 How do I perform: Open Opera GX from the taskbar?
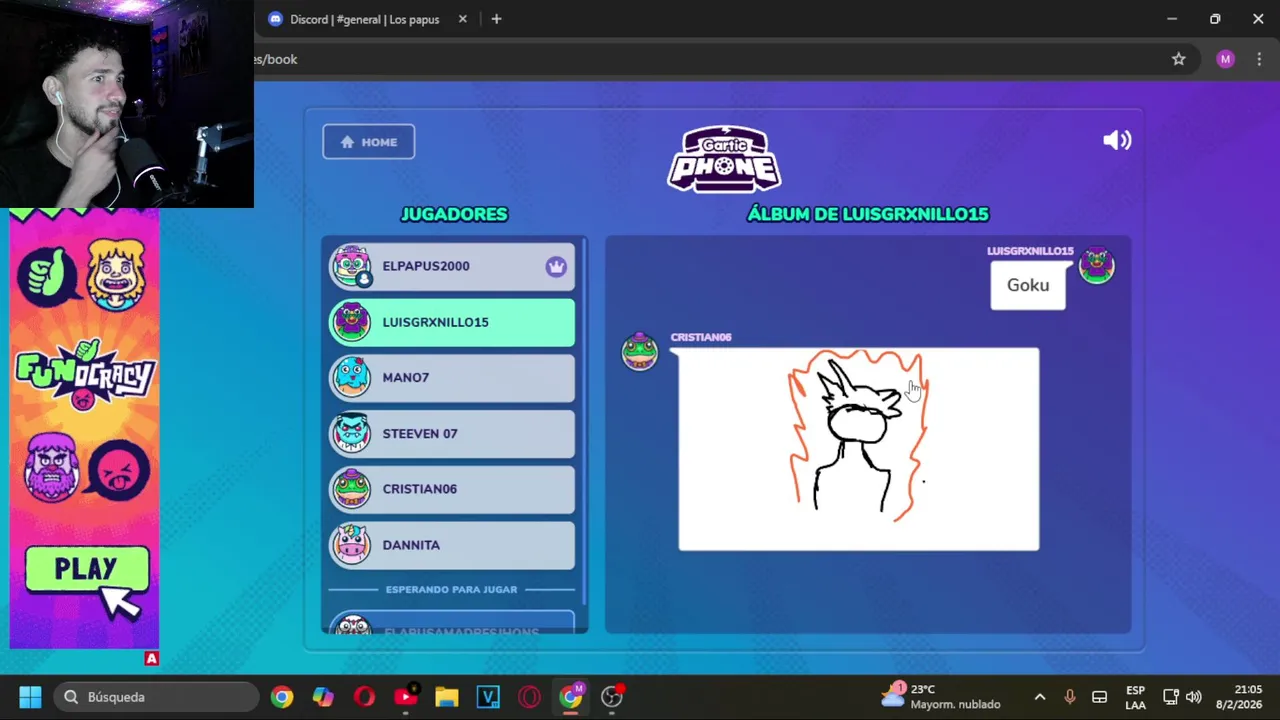pyautogui.click(x=529, y=697)
